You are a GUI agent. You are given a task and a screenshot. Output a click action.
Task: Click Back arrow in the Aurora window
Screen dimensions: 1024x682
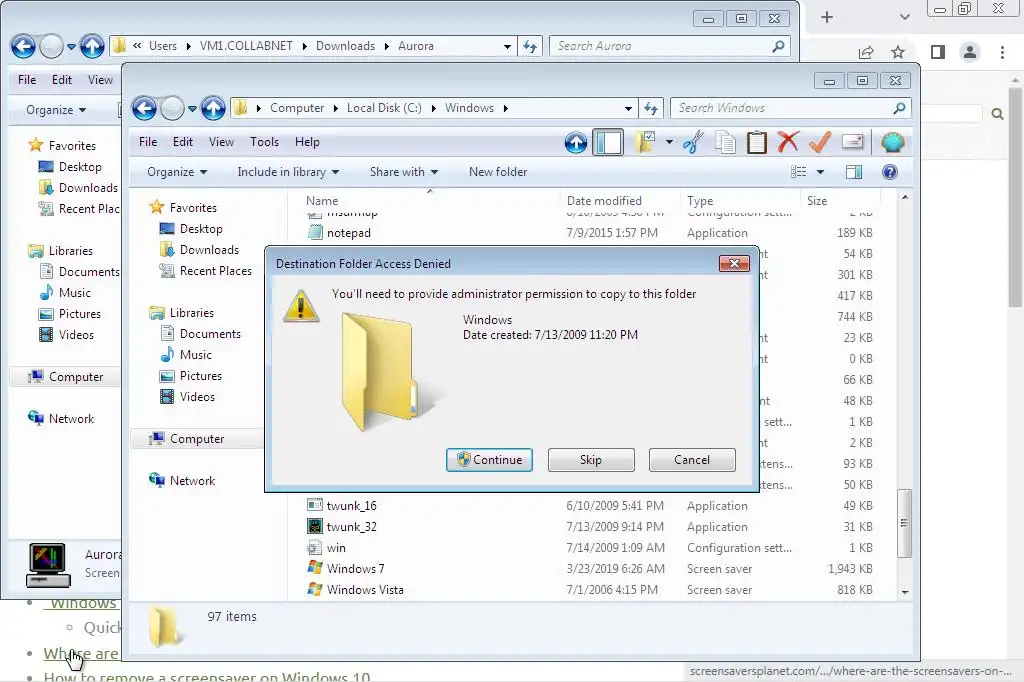pos(23,46)
